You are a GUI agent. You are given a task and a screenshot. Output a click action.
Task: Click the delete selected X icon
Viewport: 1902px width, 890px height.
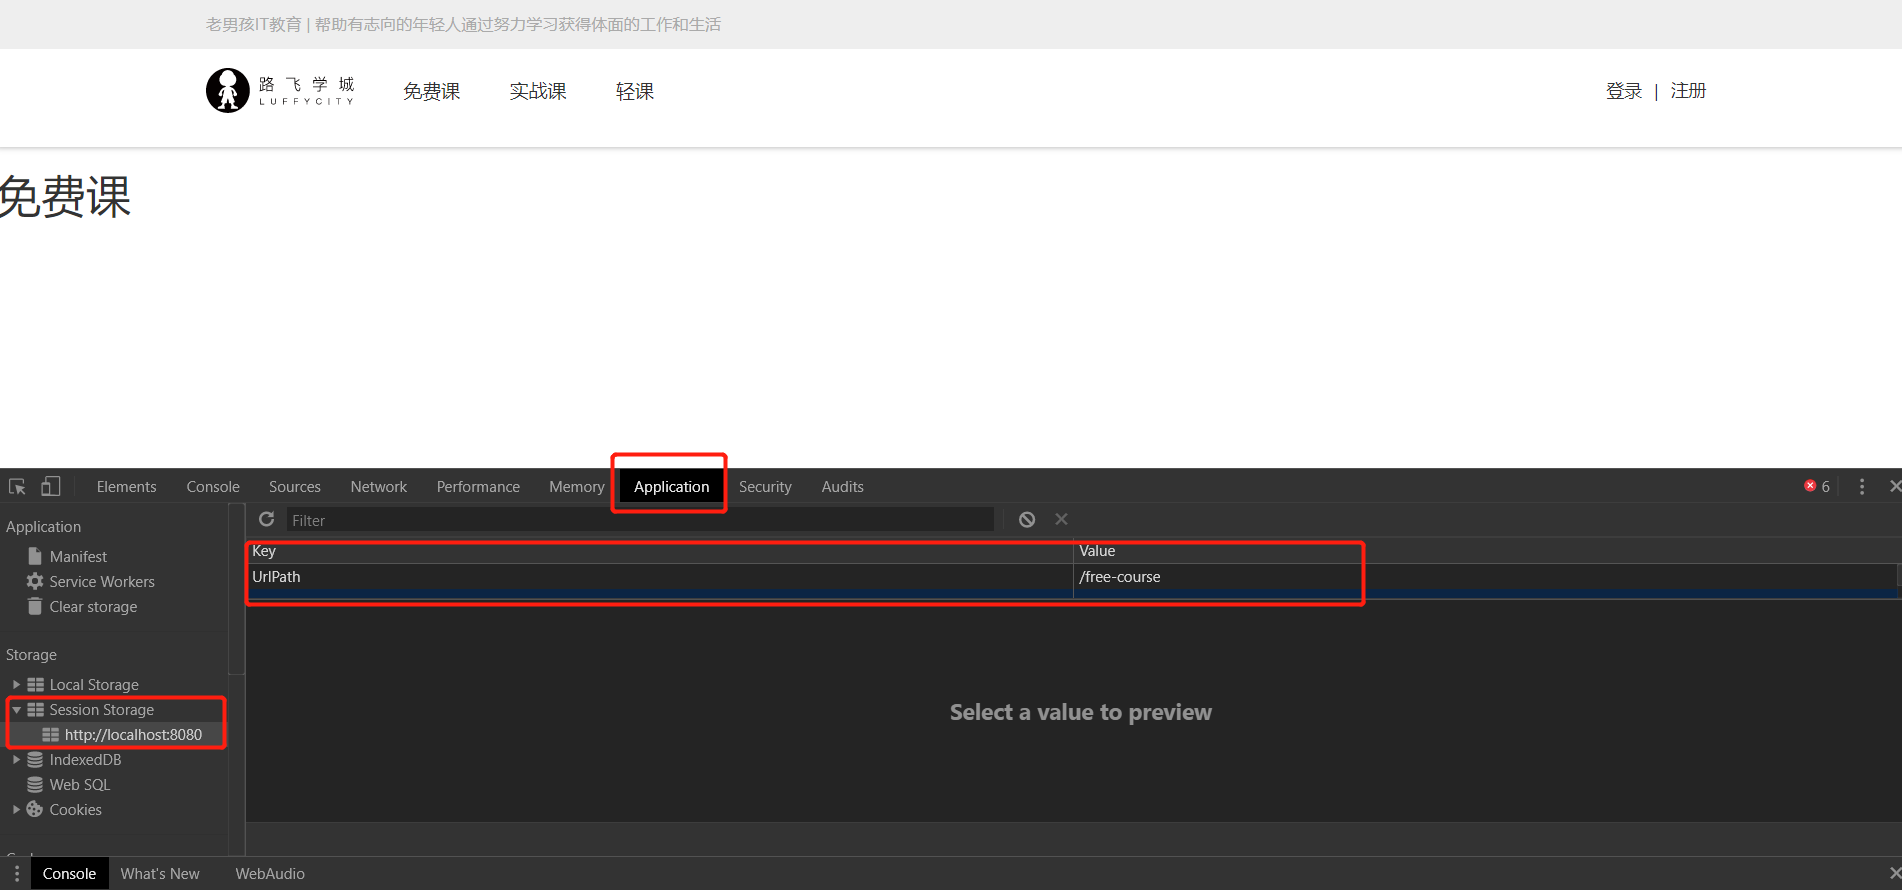click(1062, 519)
